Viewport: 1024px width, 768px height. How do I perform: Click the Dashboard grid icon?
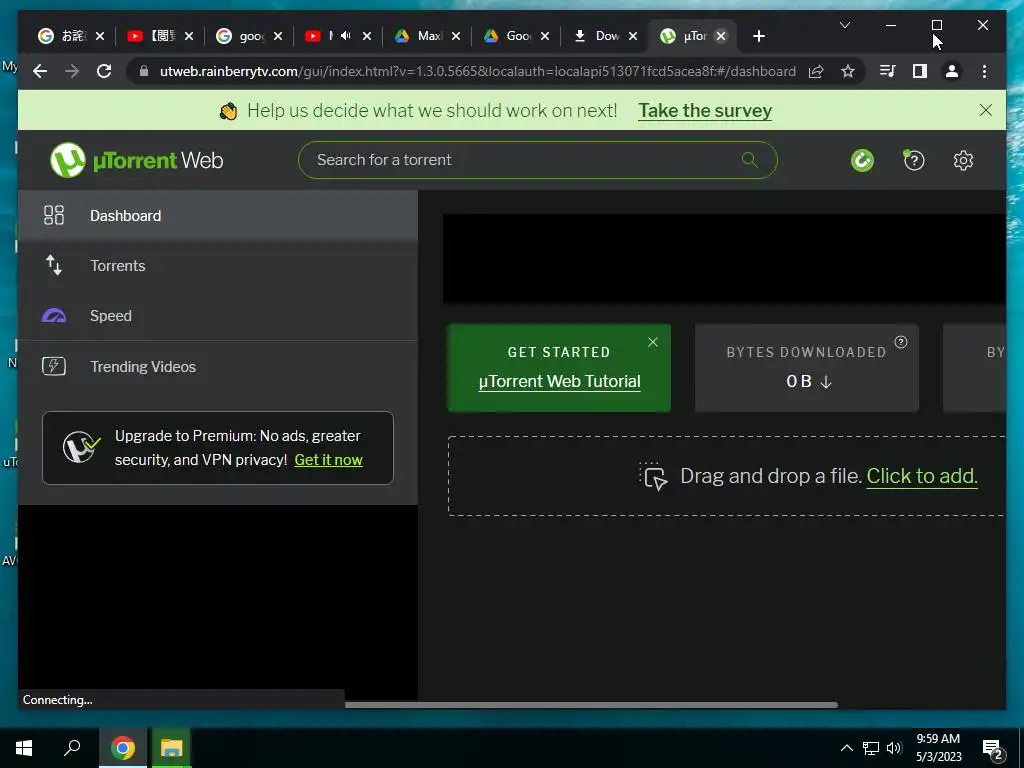54,215
